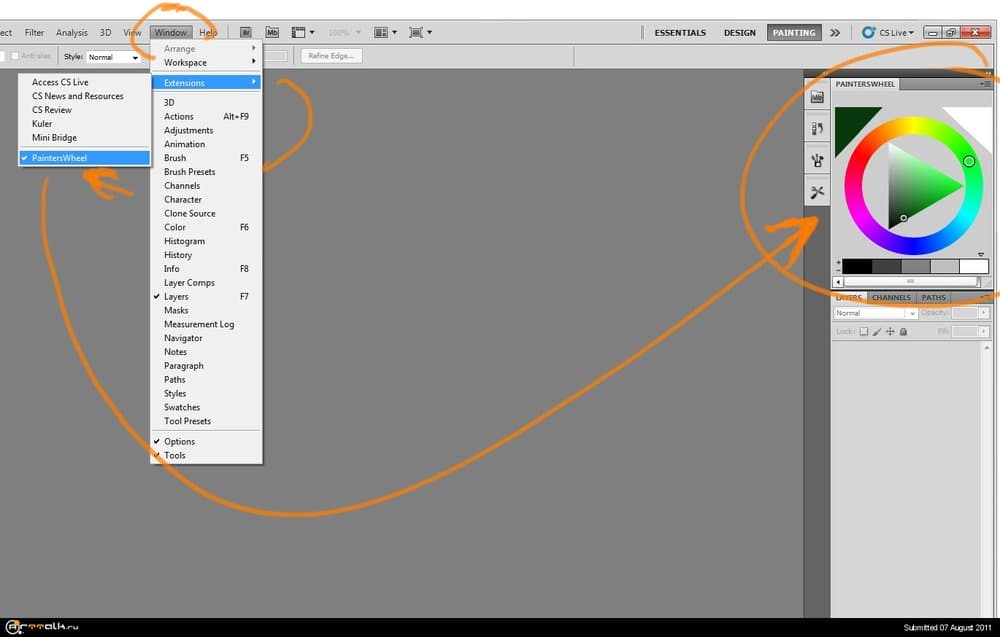
Task: Click the lock image pixels brush icon
Action: tap(877, 332)
